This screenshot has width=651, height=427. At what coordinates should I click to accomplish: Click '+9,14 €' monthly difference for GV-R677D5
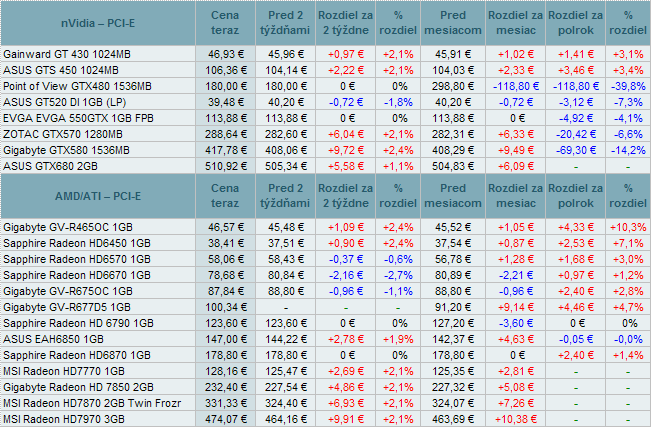point(516,307)
